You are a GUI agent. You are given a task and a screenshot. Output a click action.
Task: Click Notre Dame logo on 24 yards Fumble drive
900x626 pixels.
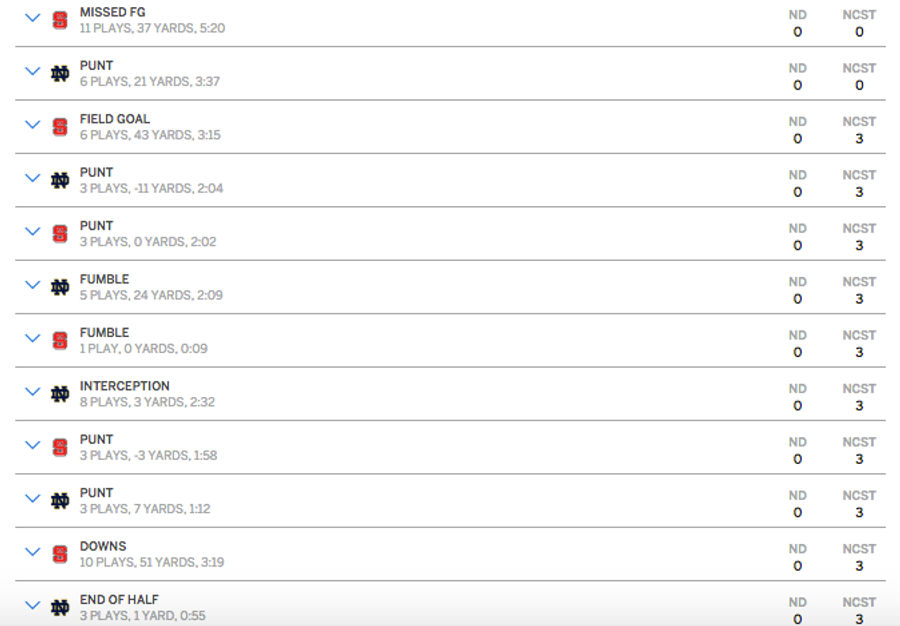(x=60, y=287)
